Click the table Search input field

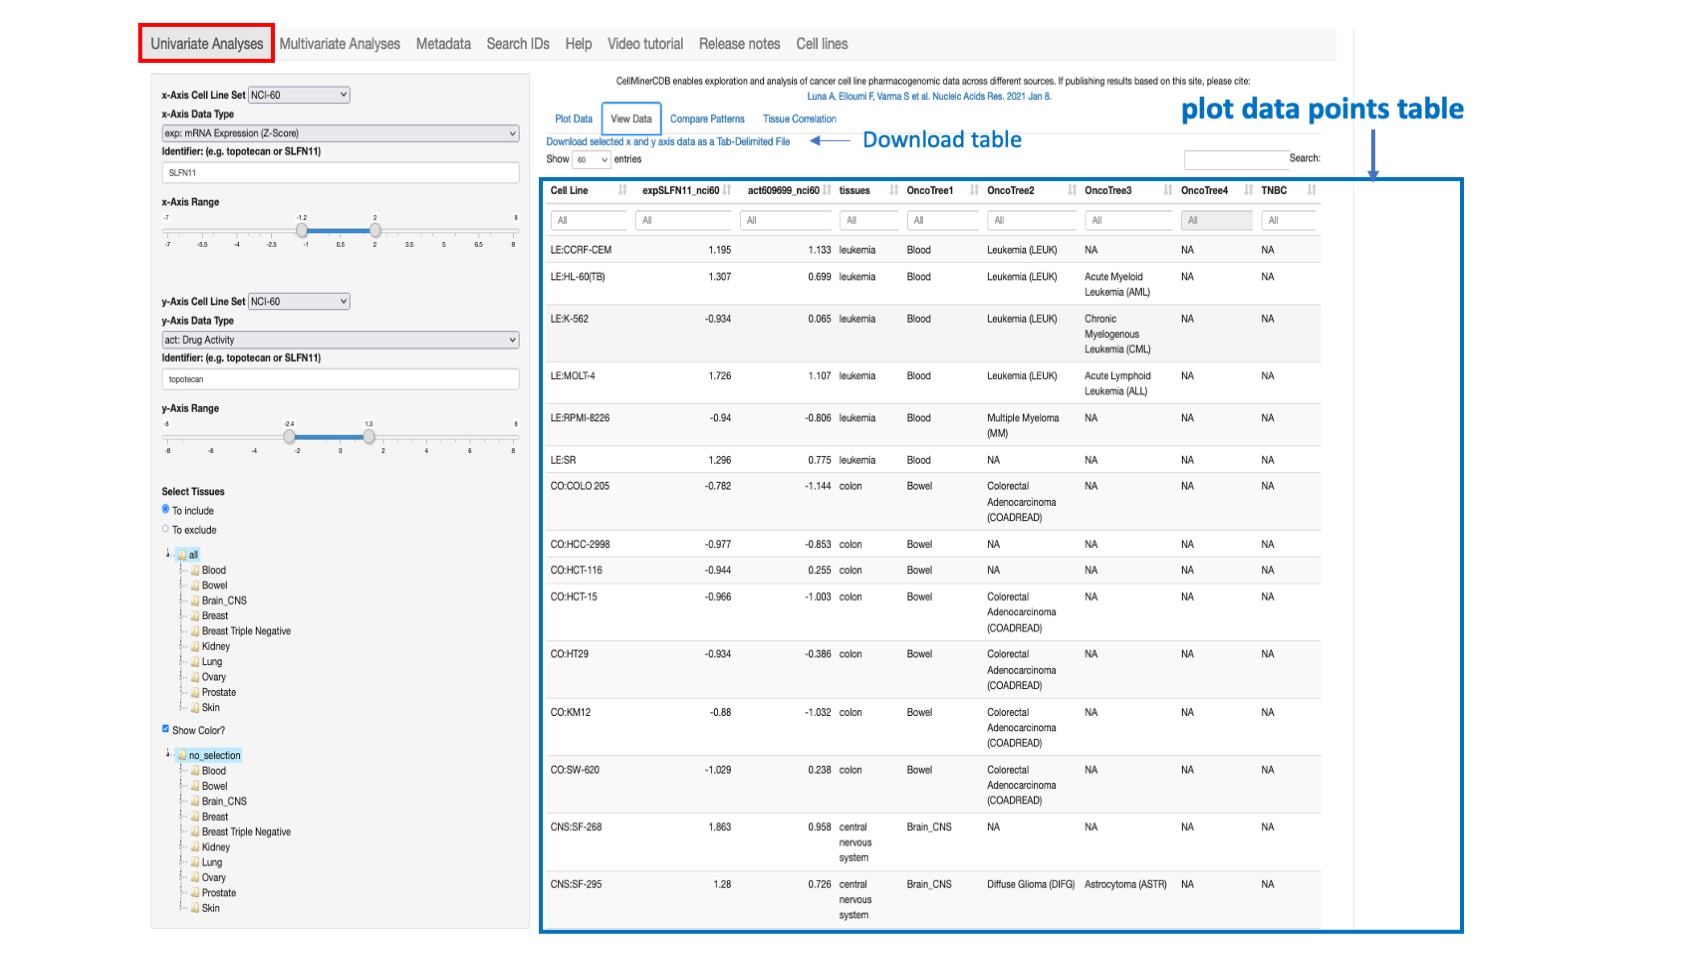[x=1235, y=158]
